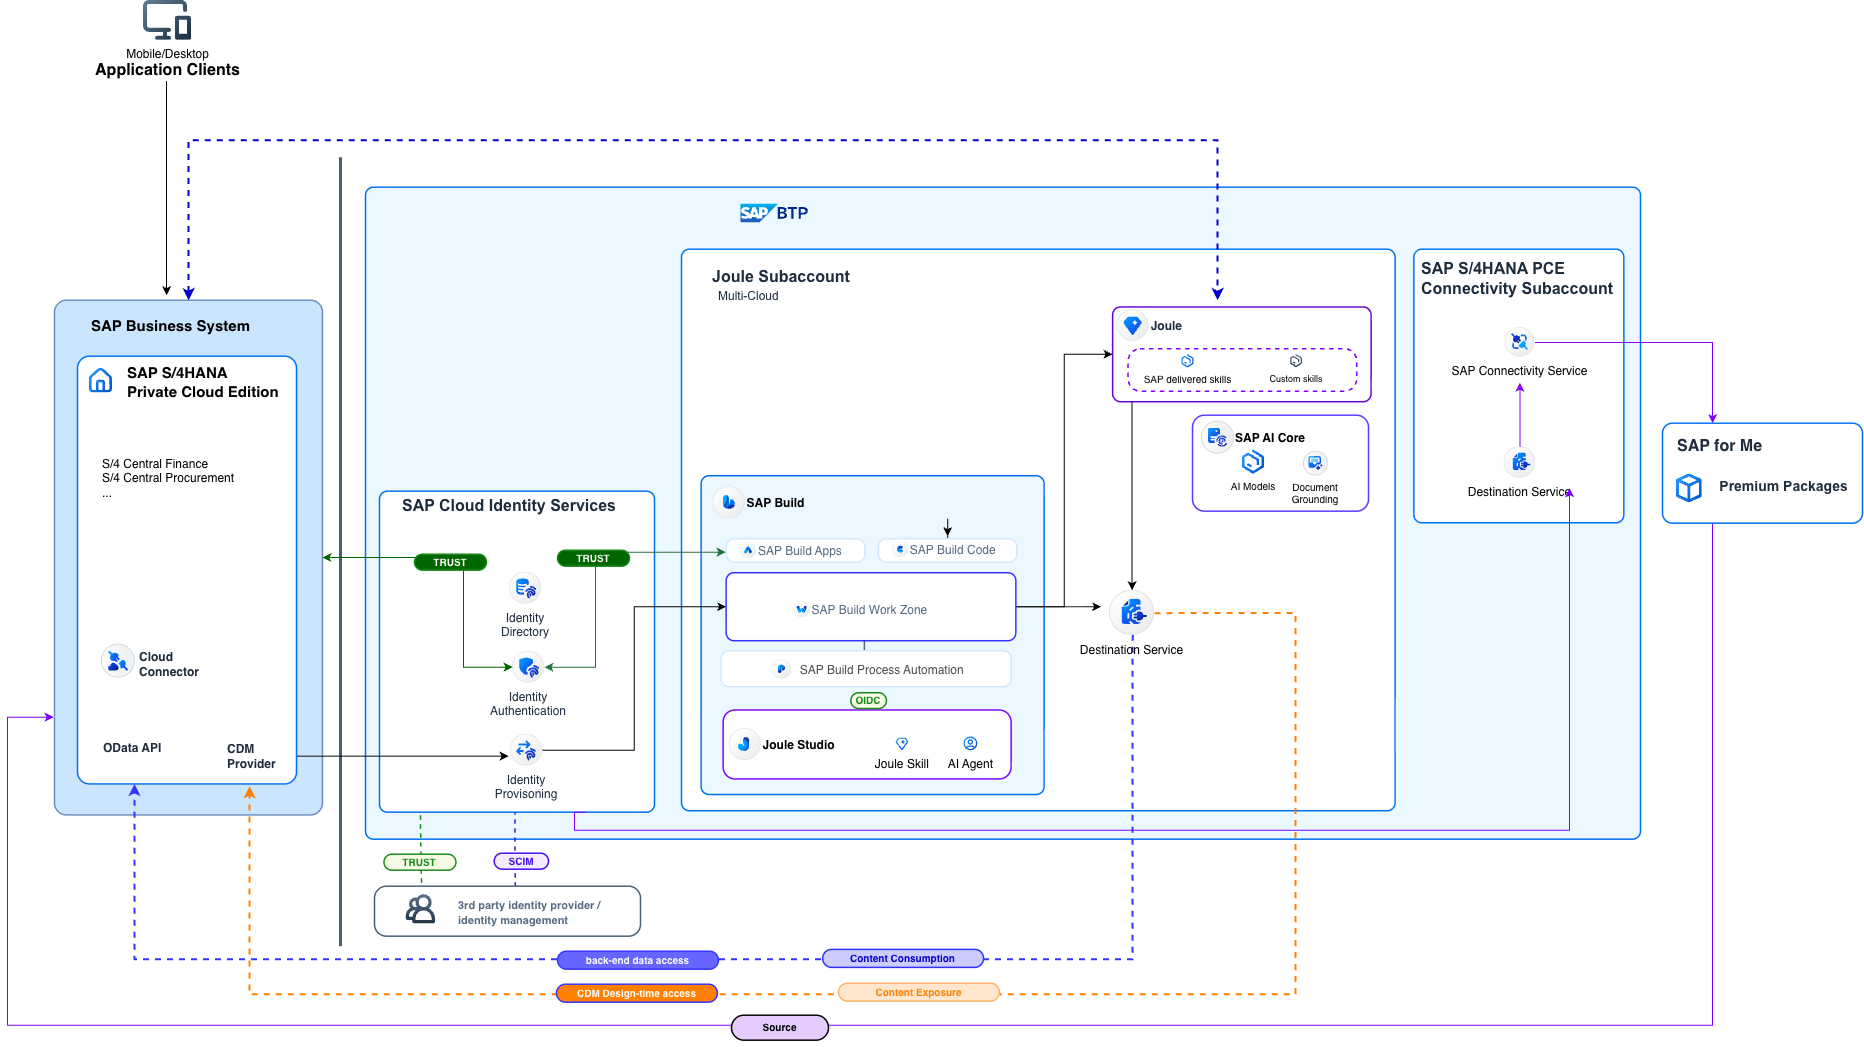Click the 'Joule Subaccount' heading
This screenshot has height=1047, width=1864.
point(781,276)
